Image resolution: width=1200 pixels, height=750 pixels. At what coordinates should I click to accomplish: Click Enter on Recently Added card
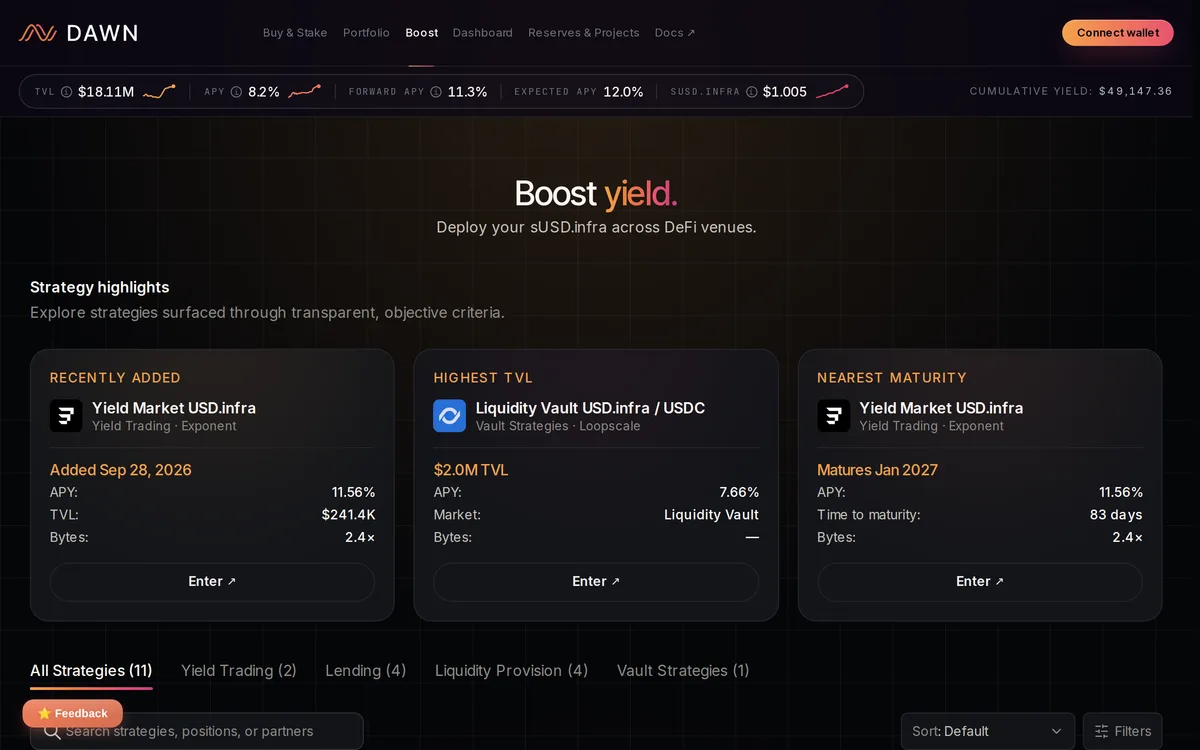tap(212, 582)
